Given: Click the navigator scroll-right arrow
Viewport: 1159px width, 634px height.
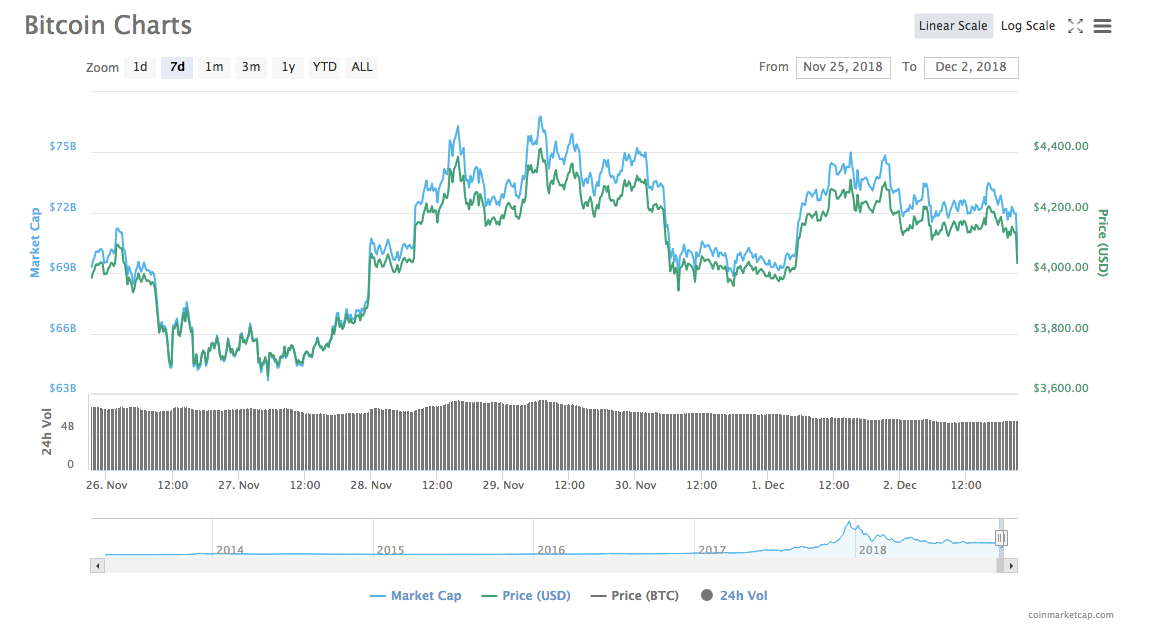Looking at the screenshot, I should (1011, 566).
